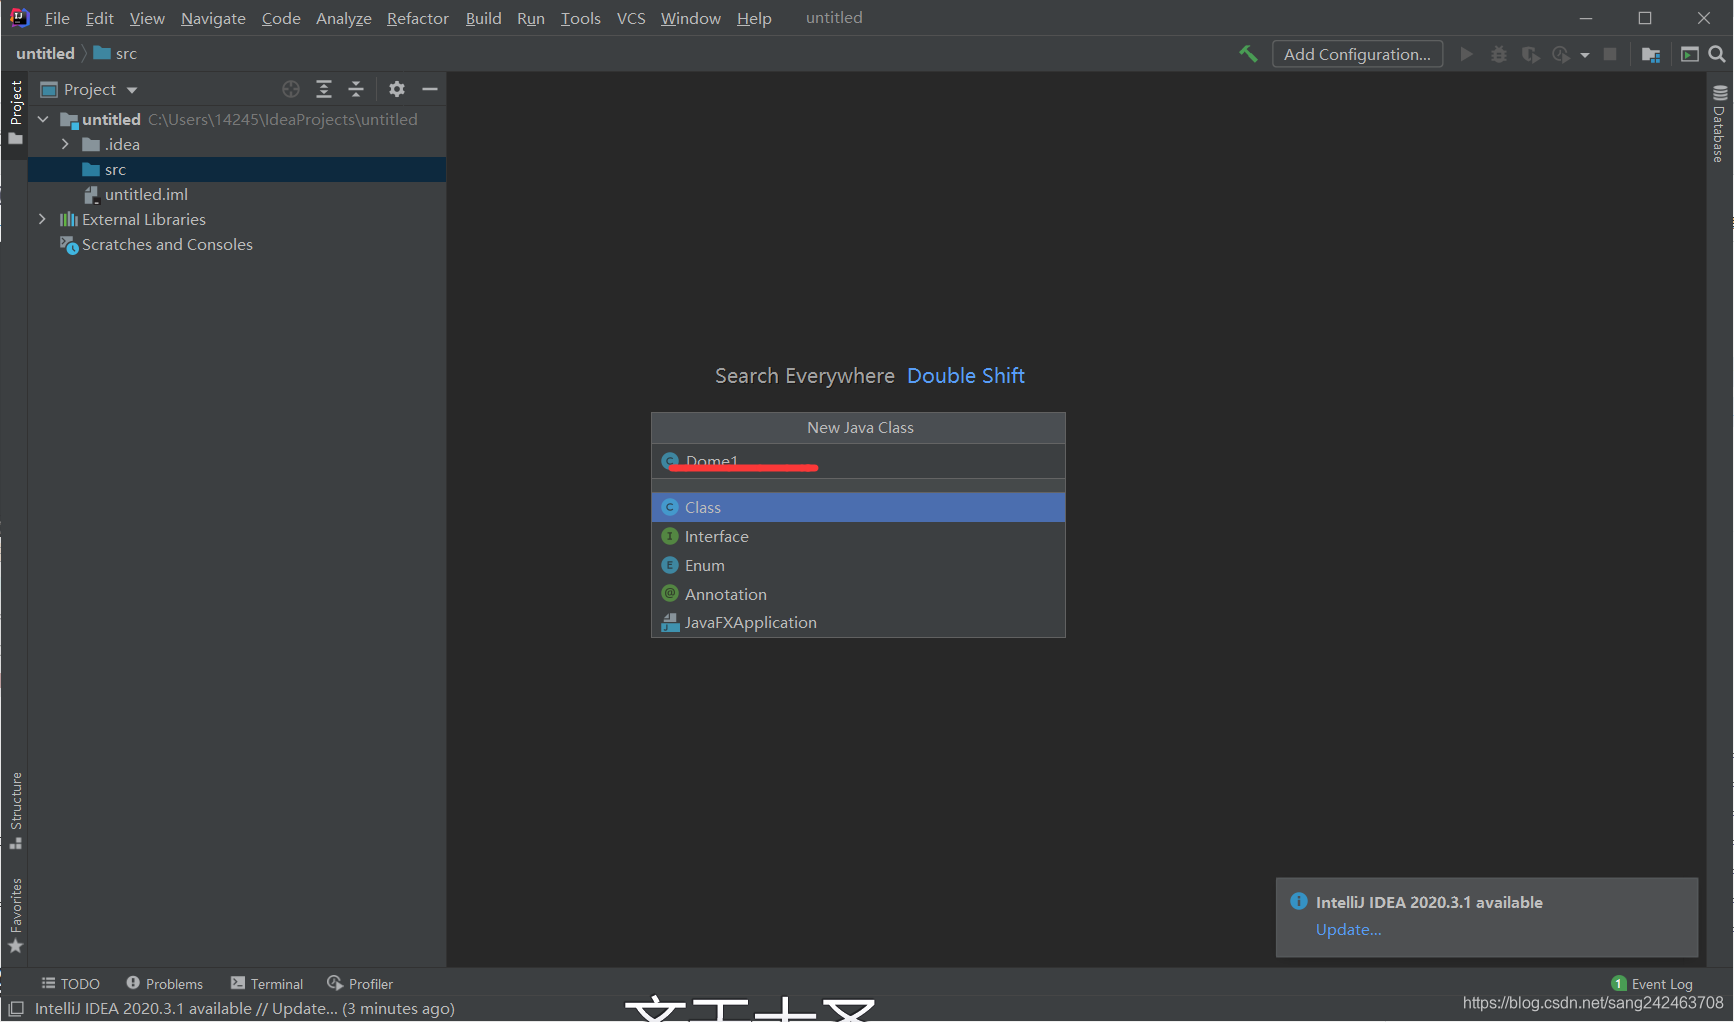This screenshot has width=1734, height=1022.
Task: Open the Database side tool window
Action: click(1719, 124)
